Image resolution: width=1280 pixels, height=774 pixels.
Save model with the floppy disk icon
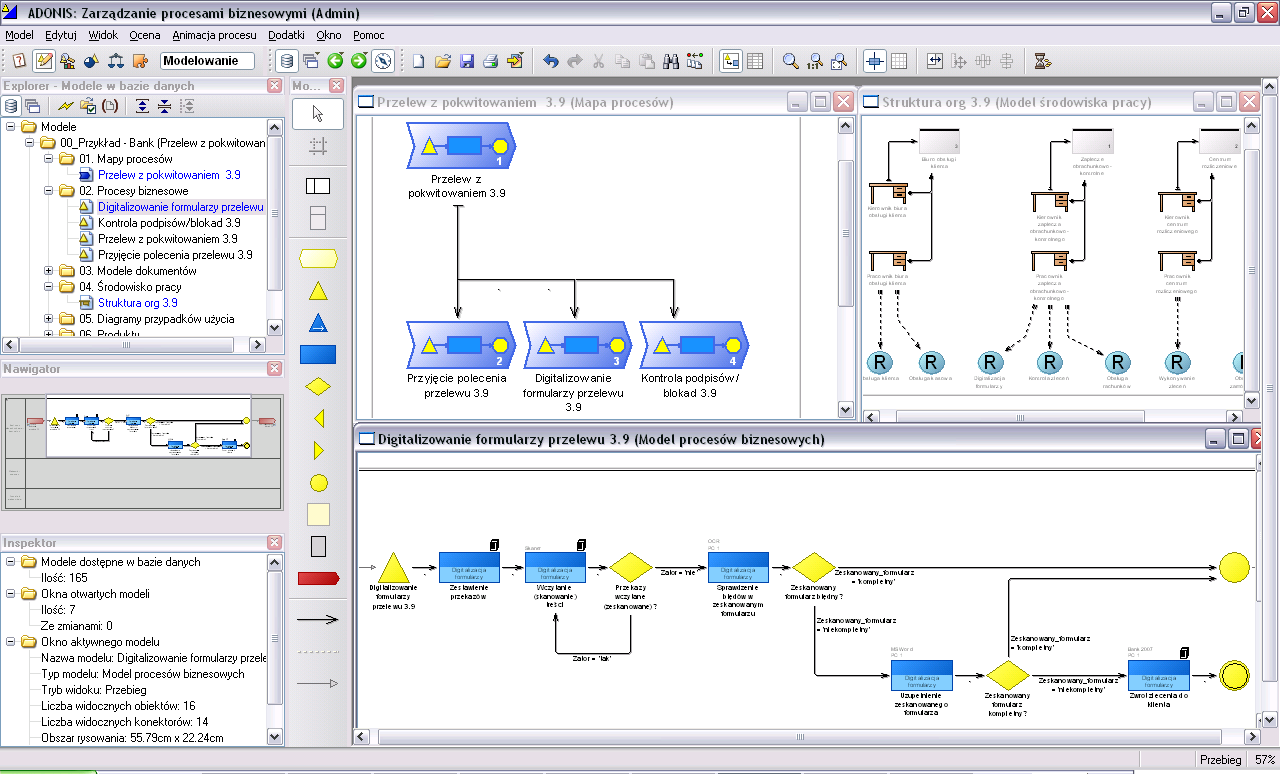point(467,61)
